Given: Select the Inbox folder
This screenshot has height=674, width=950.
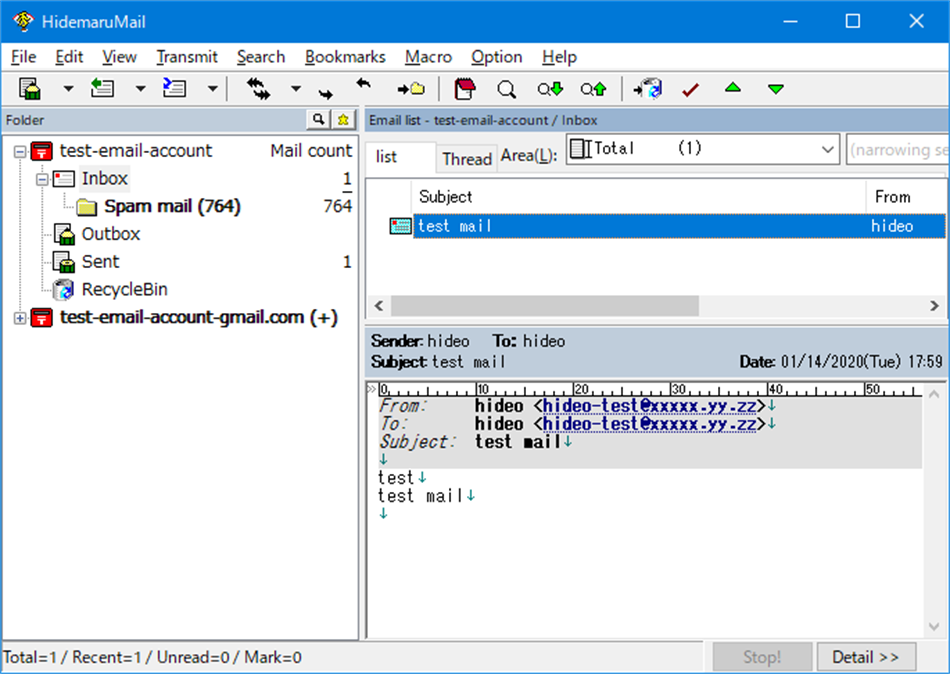Looking at the screenshot, I should (105, 178).
